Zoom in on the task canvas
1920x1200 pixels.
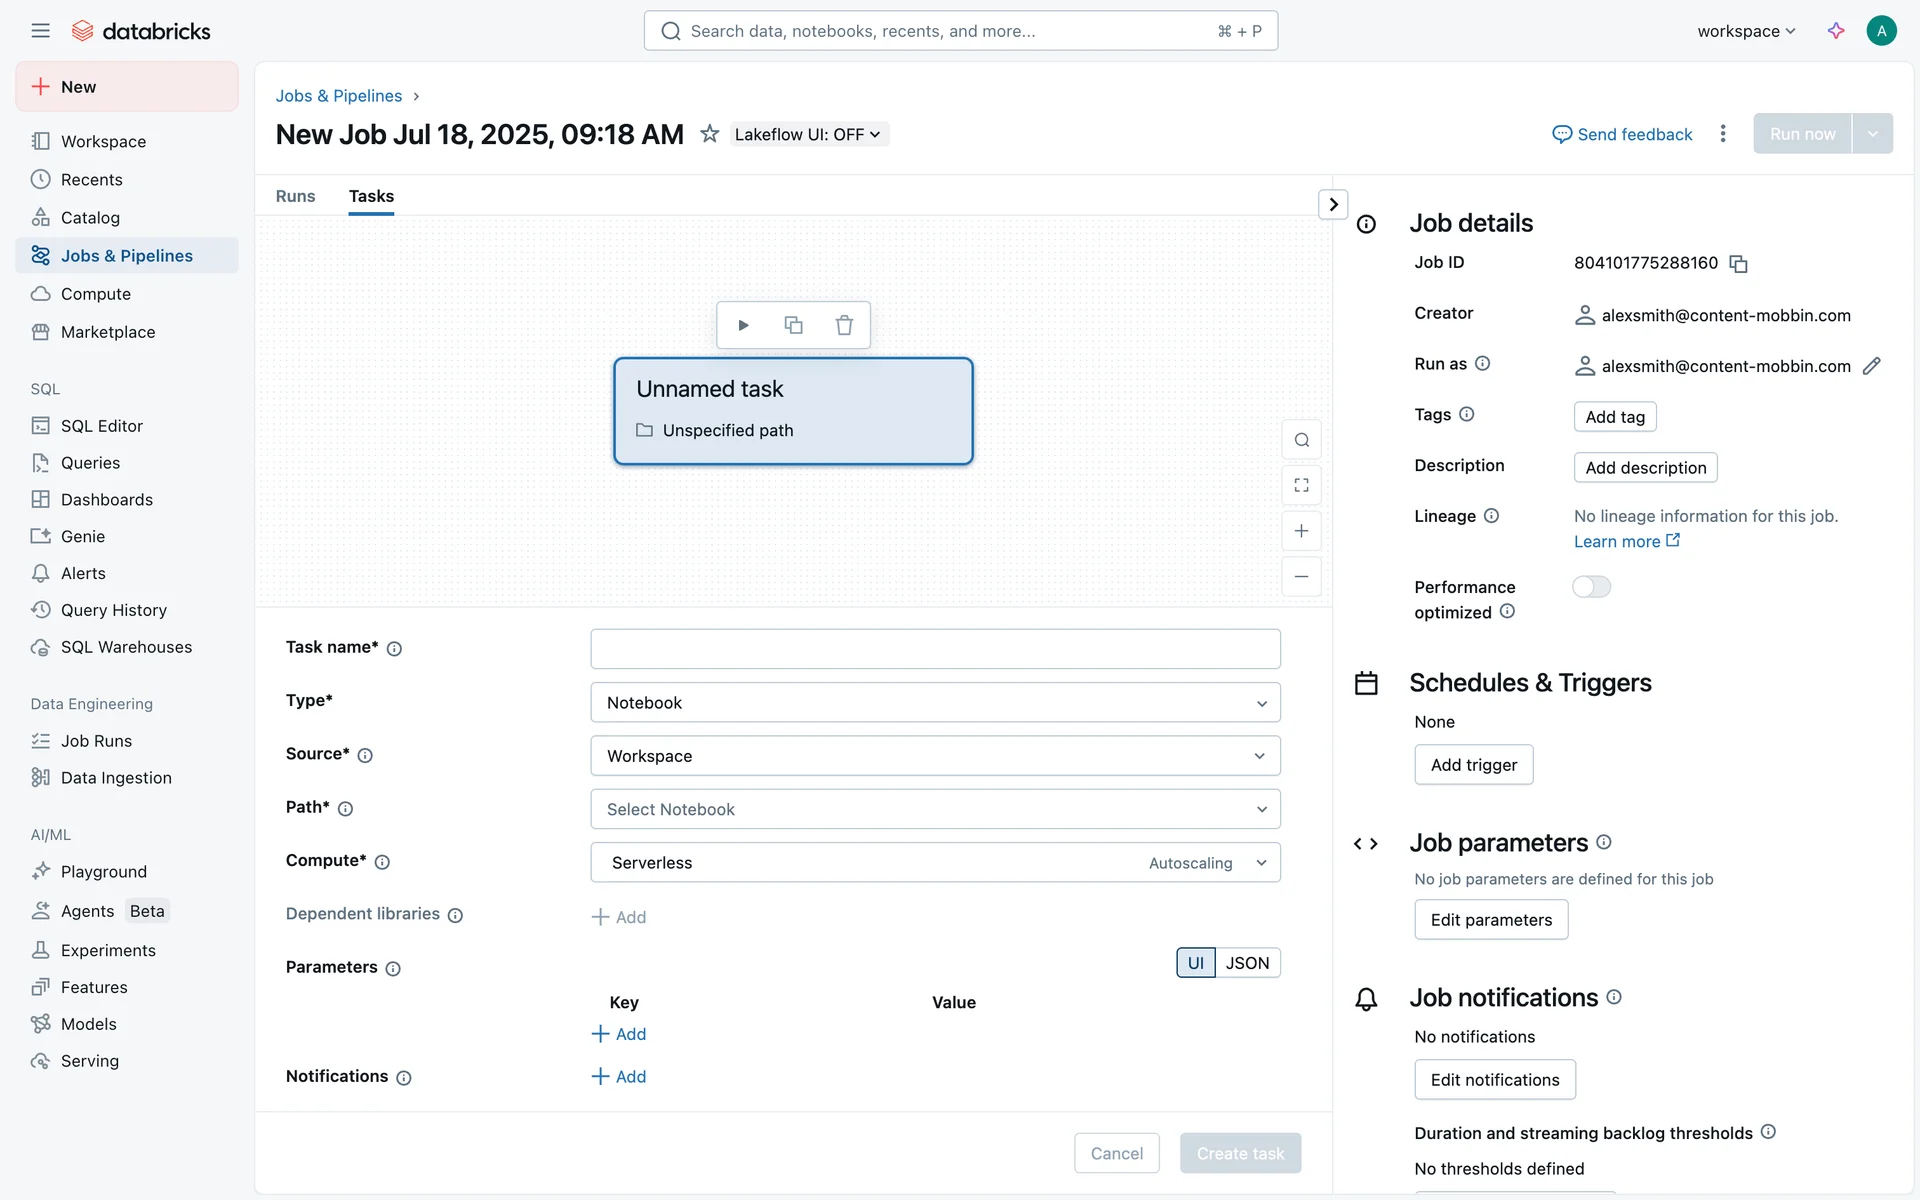point(1301,531)
